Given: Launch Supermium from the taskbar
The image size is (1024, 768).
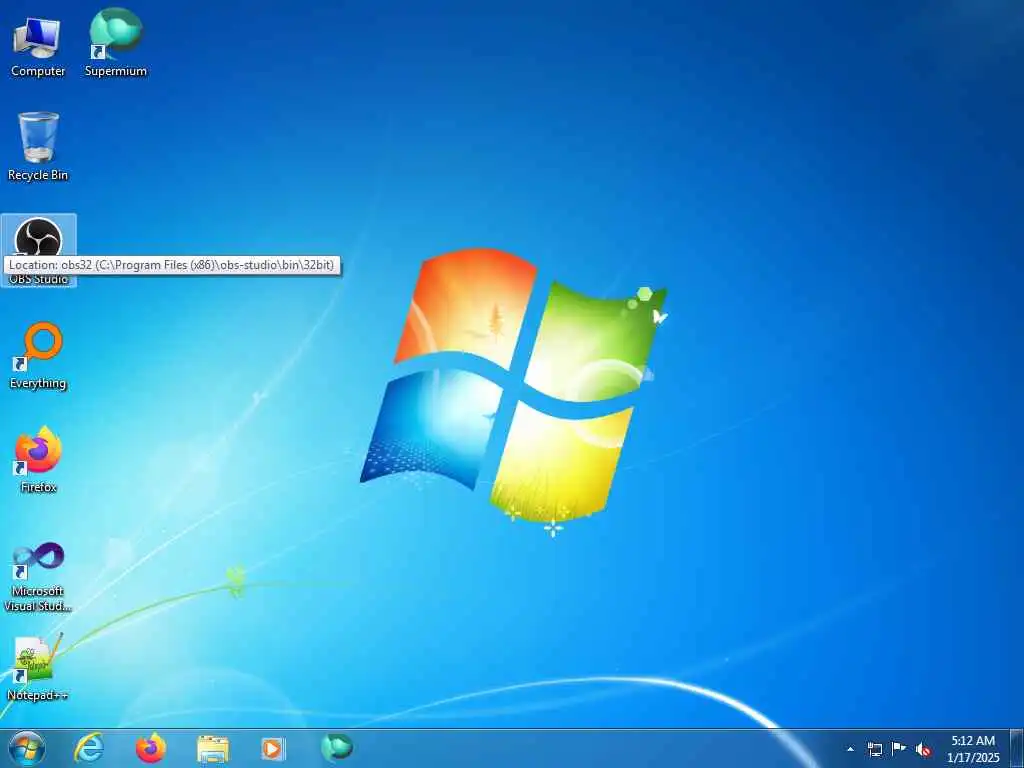Looking at the screenshot, I should 337,747.
